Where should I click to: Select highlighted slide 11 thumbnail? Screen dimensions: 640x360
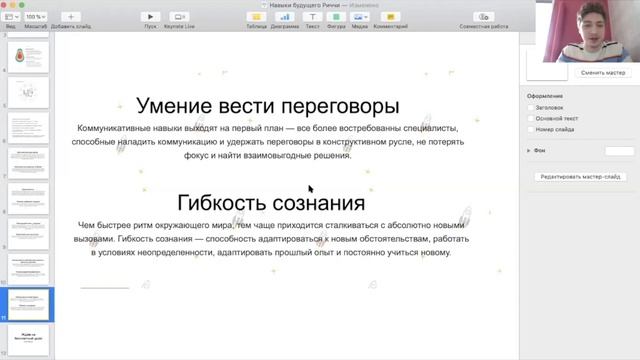pos(28,305)
